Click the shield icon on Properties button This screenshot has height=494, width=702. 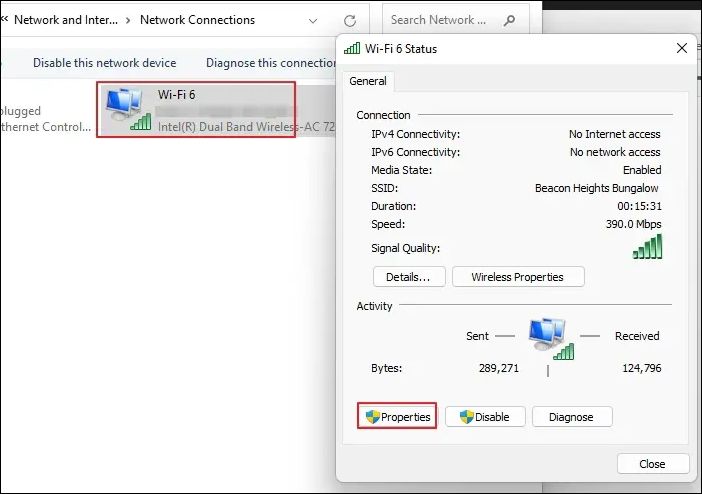point(372,417)
